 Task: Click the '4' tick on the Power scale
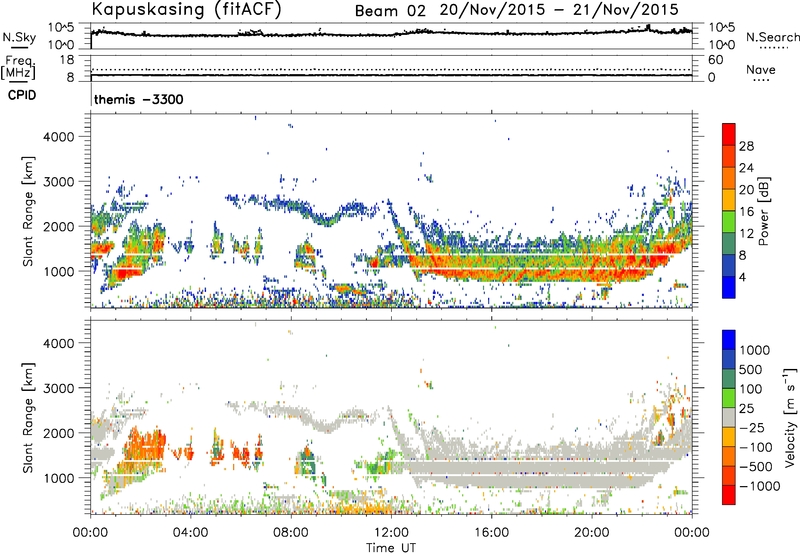point(742,277)
